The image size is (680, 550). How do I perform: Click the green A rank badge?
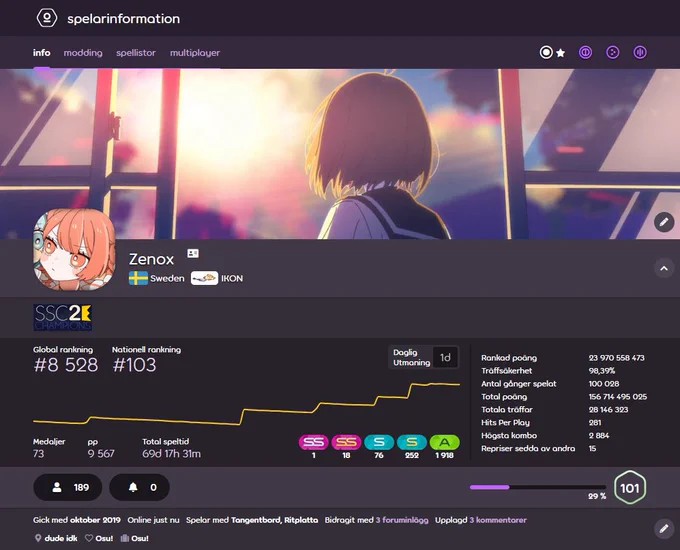445,442
